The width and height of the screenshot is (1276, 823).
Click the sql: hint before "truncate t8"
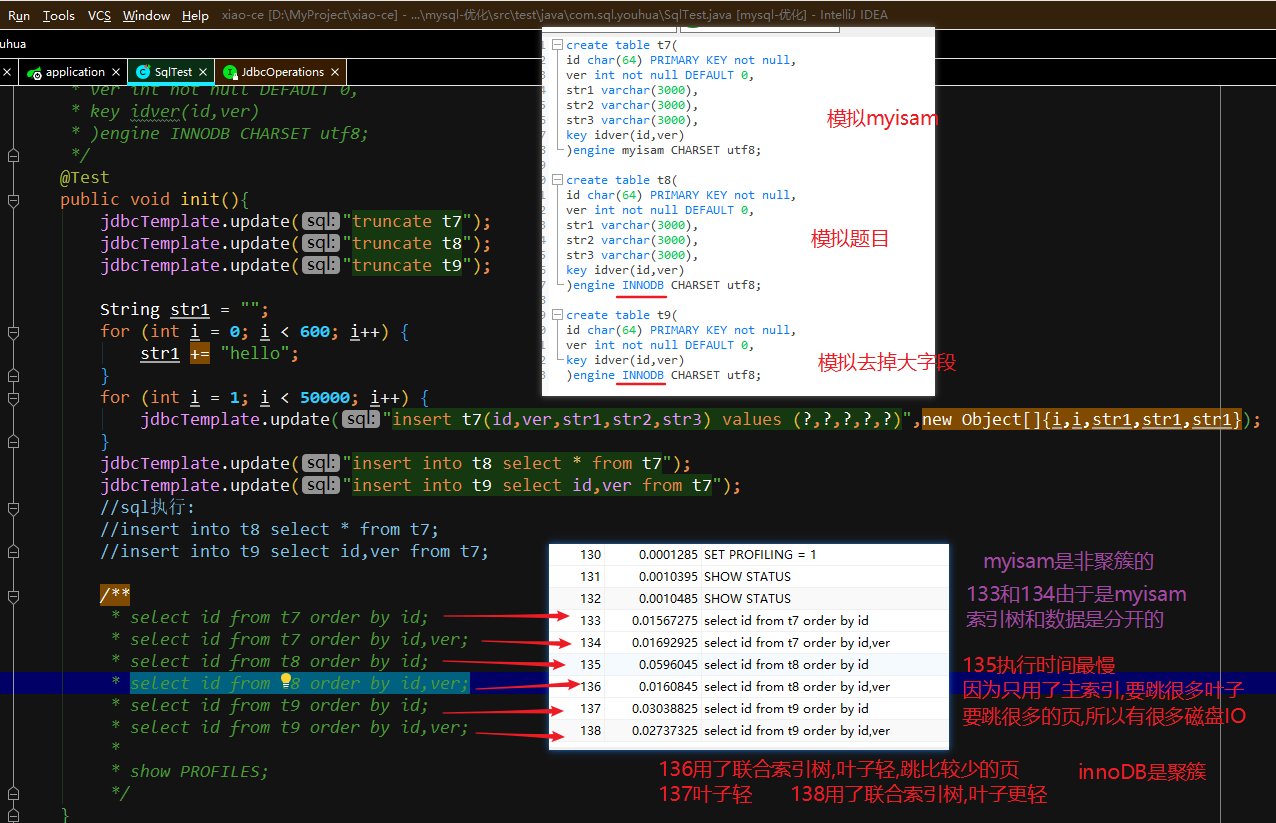click(320, 244)
